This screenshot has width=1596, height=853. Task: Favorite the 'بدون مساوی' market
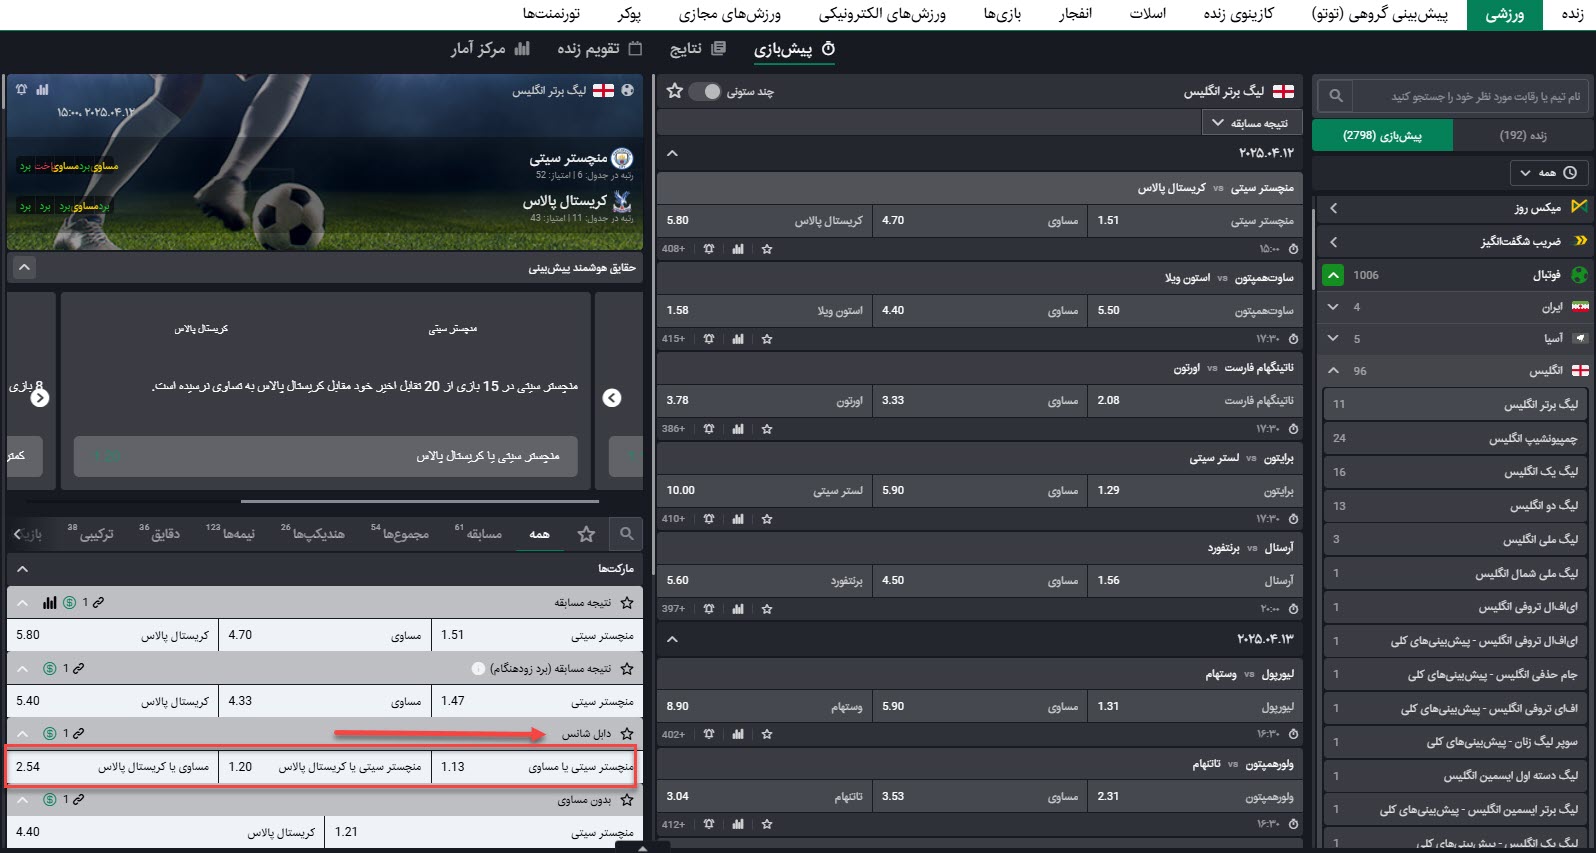point(627,800)
